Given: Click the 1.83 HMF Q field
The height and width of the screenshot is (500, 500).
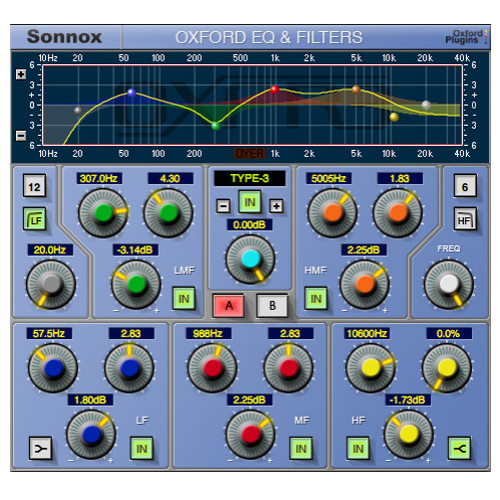Looking at the screenshot, I should (400, 178).
